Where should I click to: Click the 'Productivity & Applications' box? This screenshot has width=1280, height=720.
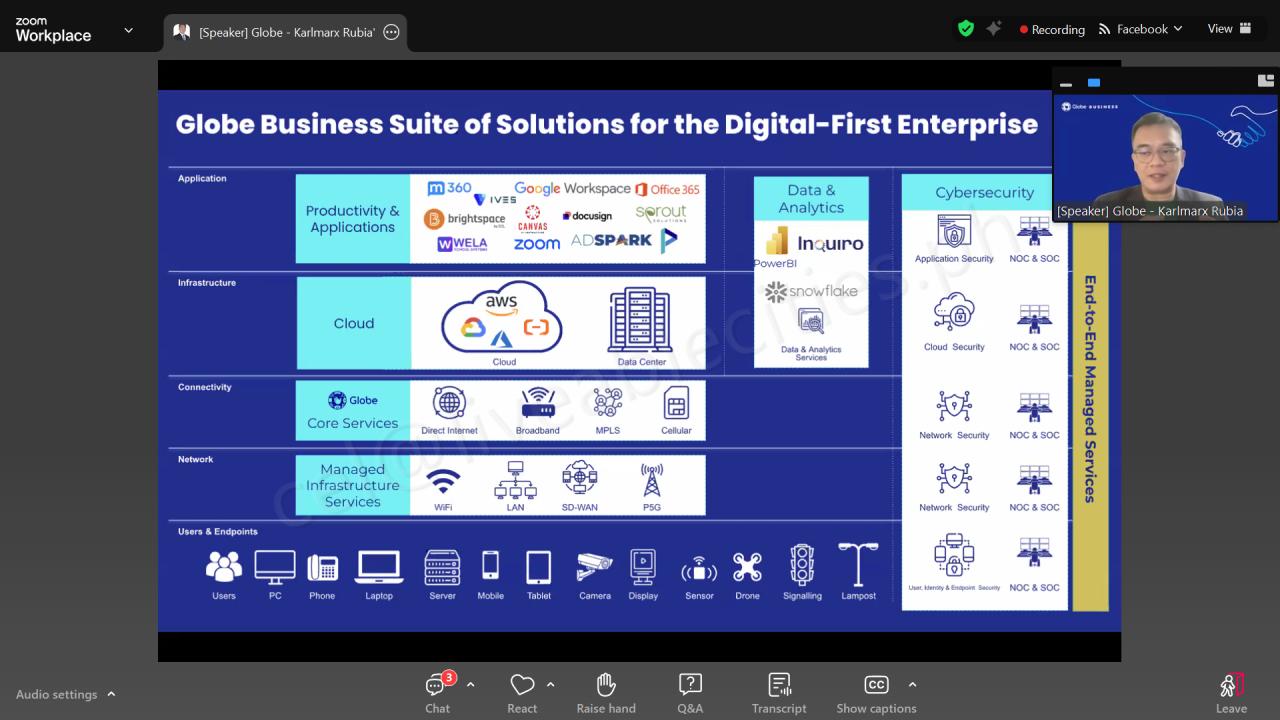(353, 219)
